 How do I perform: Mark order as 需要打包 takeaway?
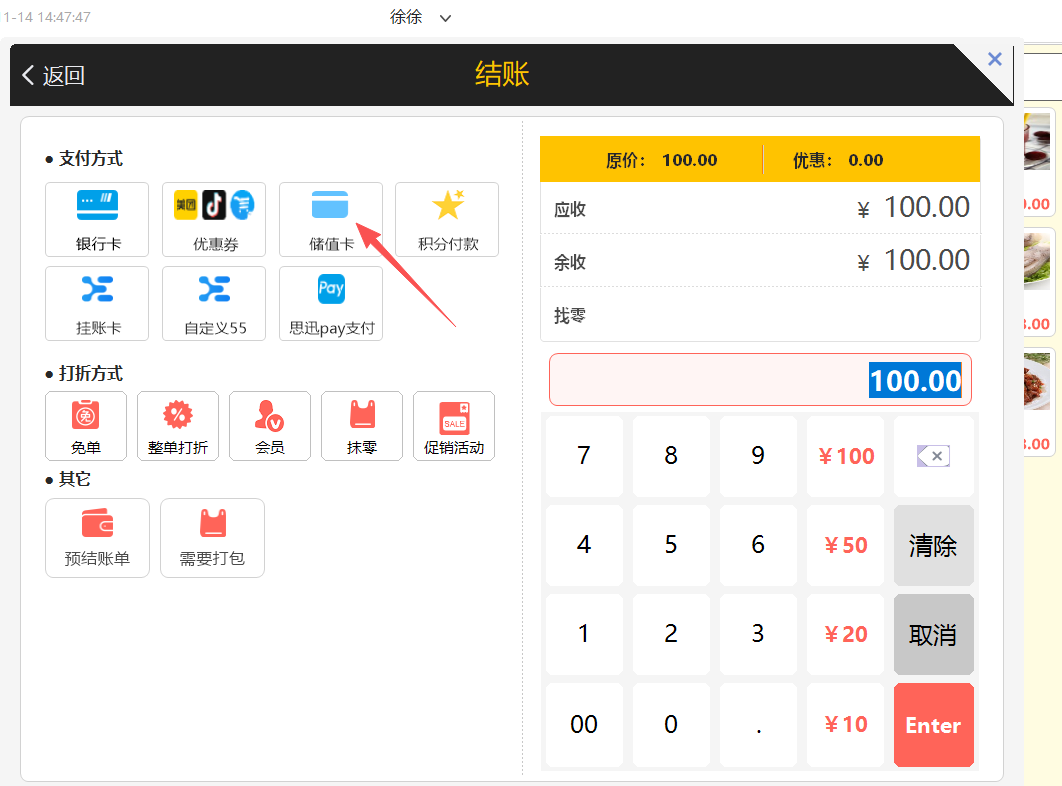[212, 538]
